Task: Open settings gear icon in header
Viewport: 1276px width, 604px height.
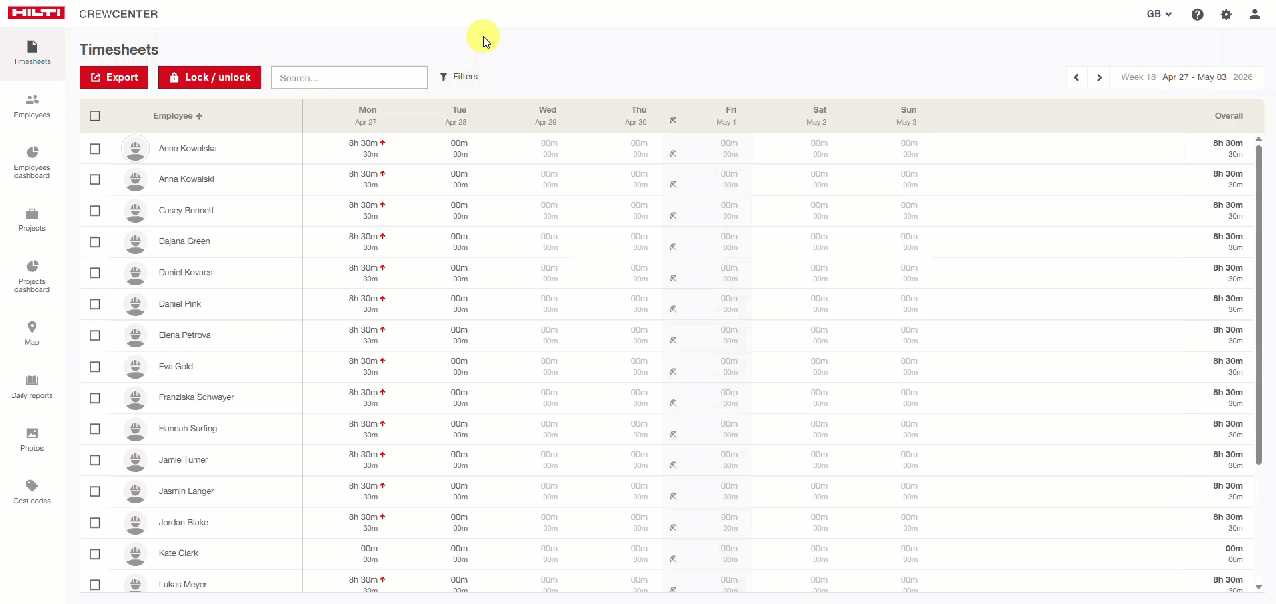Action: [x=1226, y=15]
